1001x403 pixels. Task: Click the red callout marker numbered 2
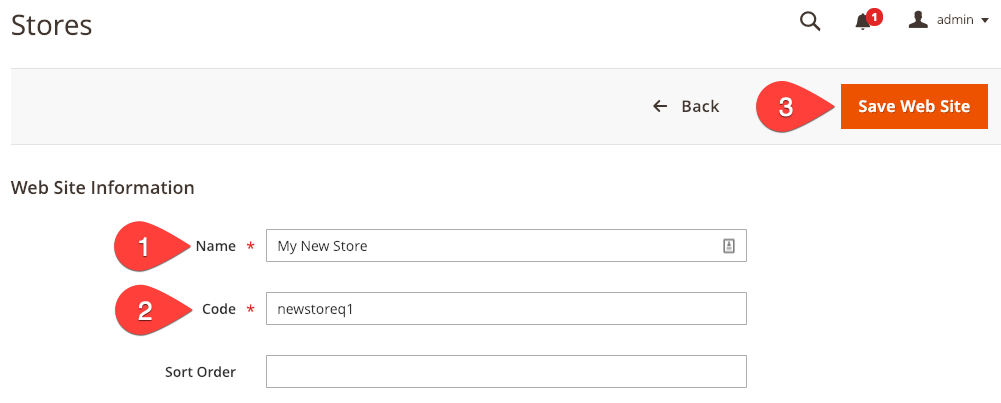click(145, 310)
